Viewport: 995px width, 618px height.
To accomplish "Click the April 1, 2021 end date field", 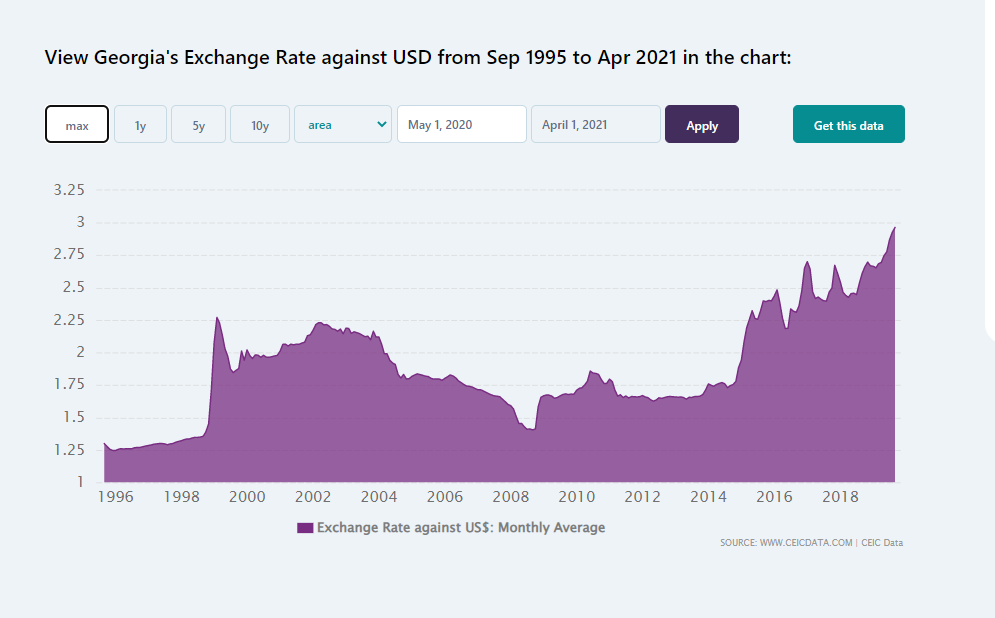I will tap(596, 125).
